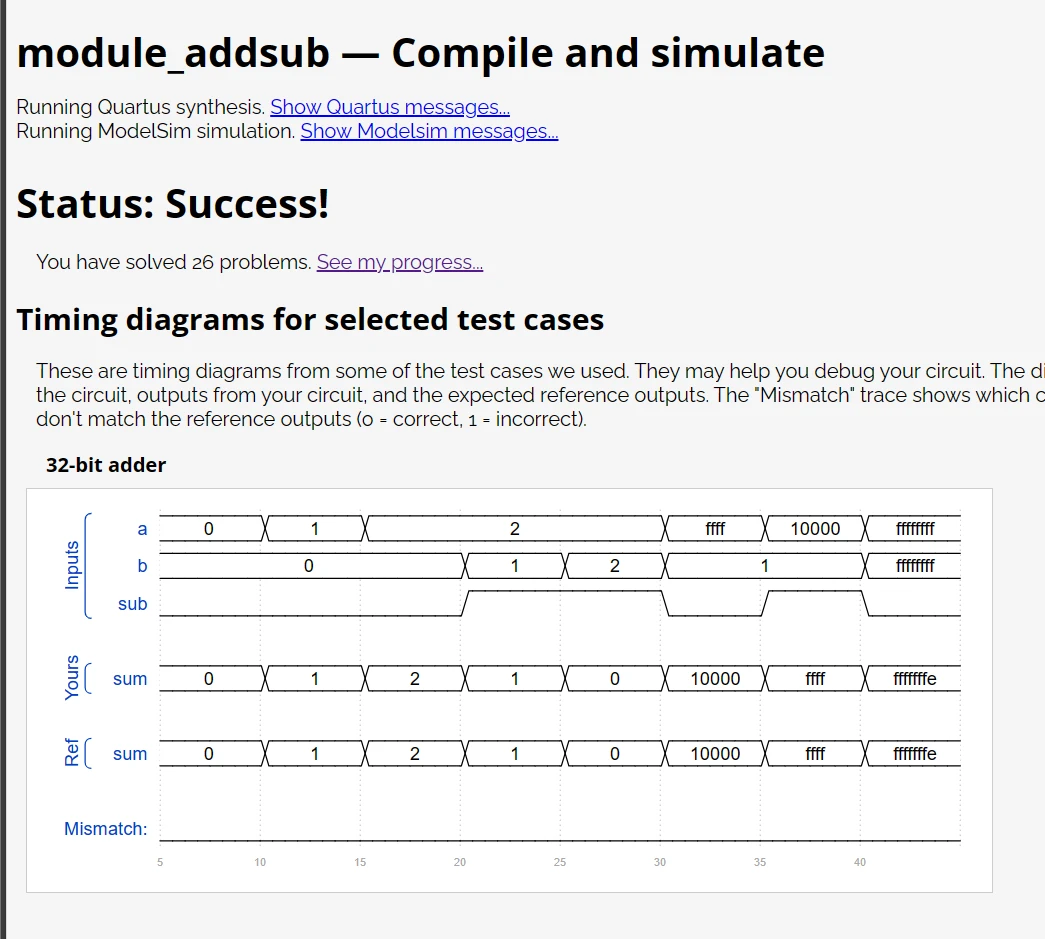Image resolution: width=1045 pixels, height=939 pixels.
Task: Click the 'Status: Success!' heading
Action: coord(173,203)
